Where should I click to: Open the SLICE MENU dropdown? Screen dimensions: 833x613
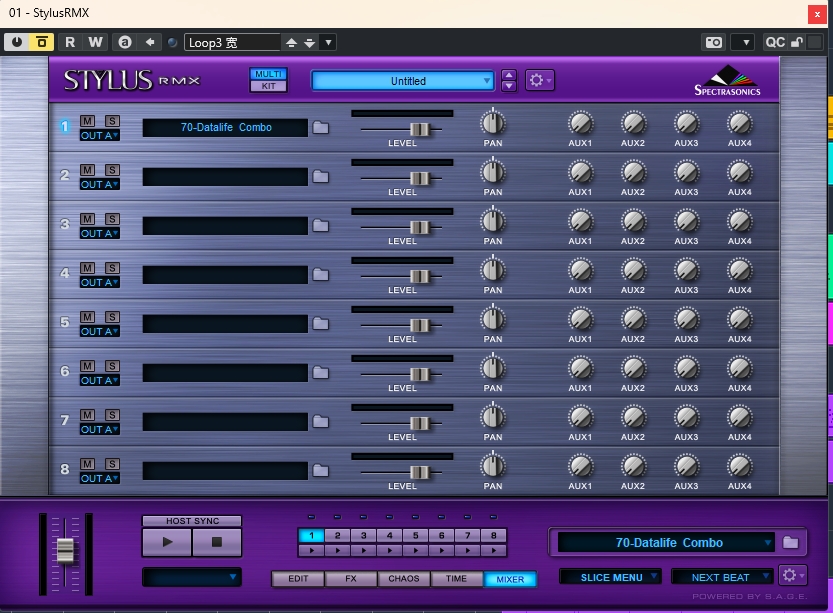click(x=611, y=577)
